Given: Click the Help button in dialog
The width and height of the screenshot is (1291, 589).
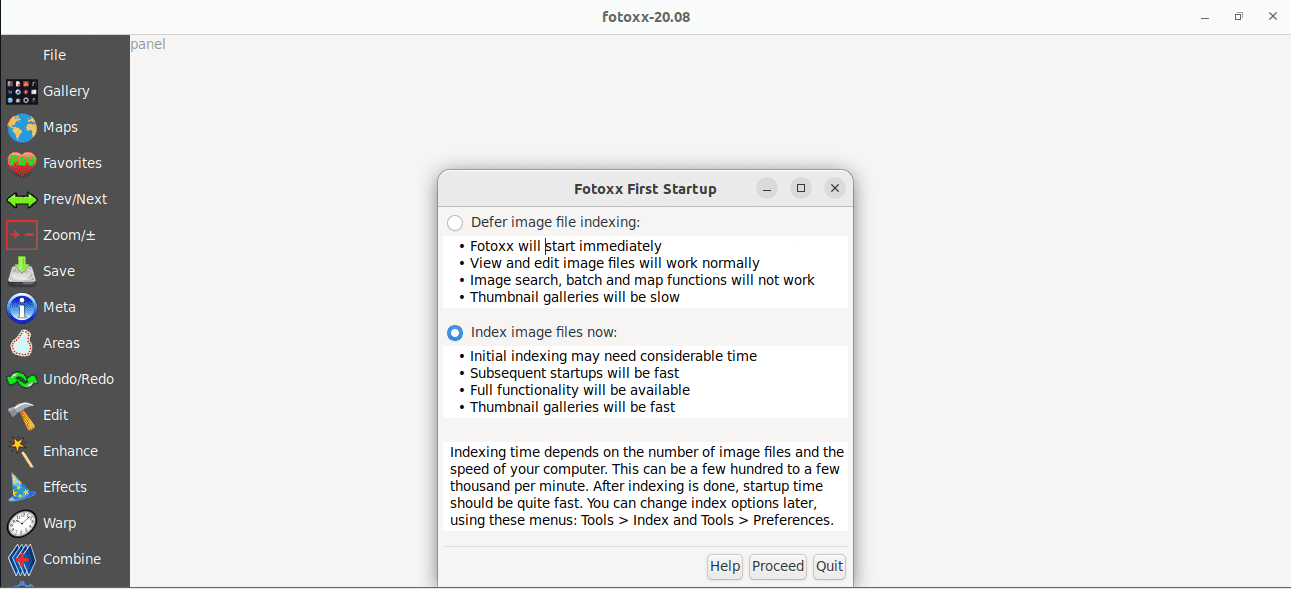Looking at the screenshot, I should pos(724,567).
